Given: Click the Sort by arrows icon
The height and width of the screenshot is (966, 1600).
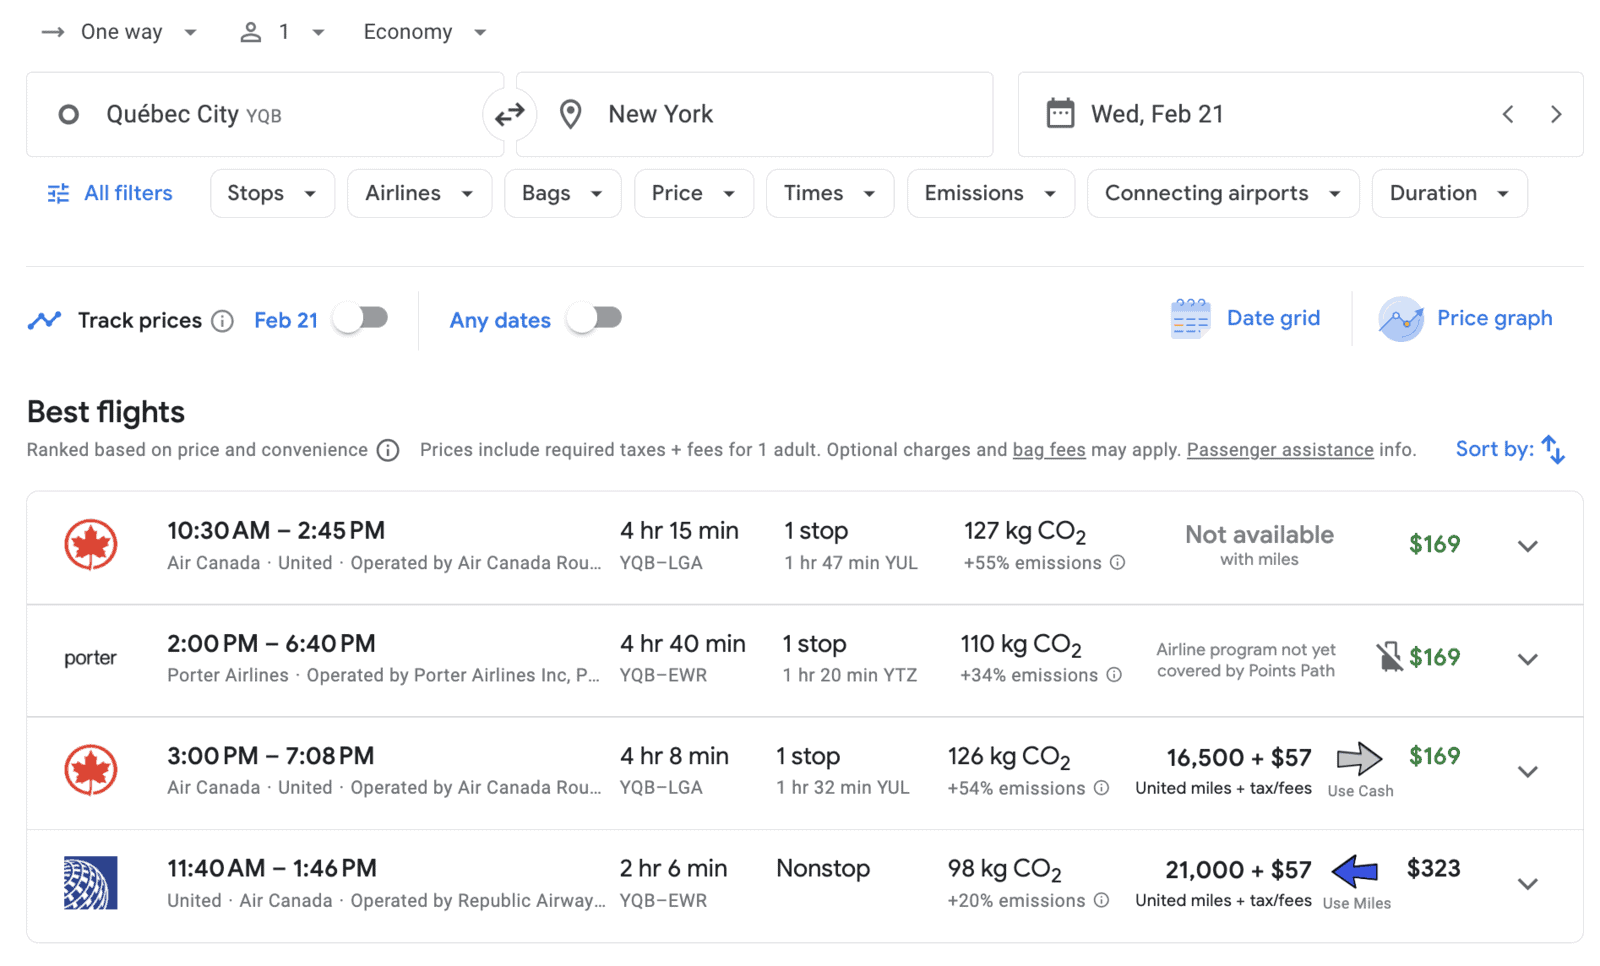Looking at the screenshot, I should coord(1553,449).
